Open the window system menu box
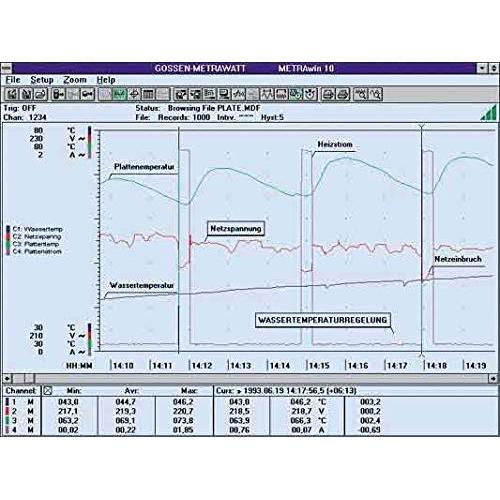 coord(6,69)
